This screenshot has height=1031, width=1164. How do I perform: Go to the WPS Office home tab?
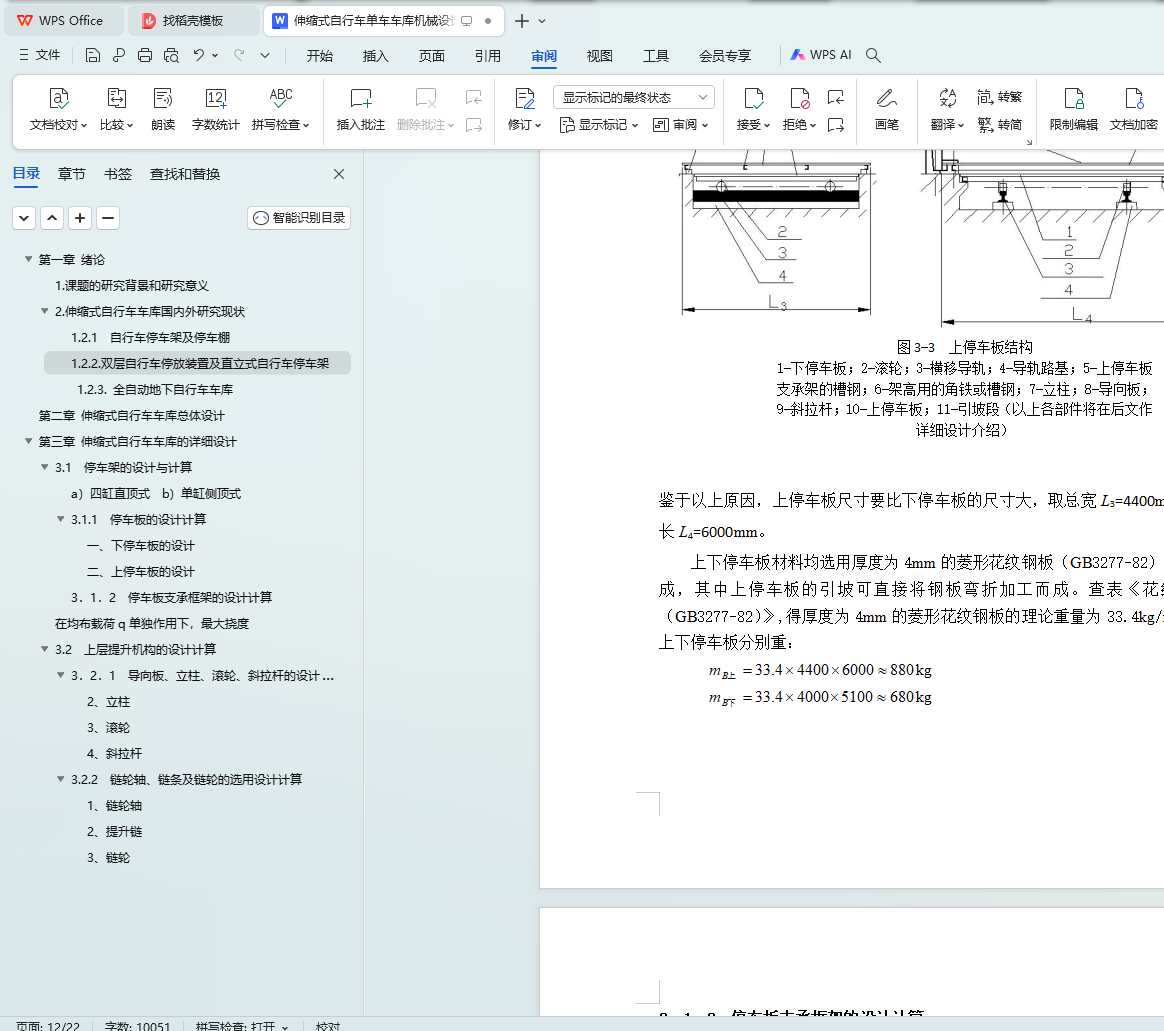(x=63, y=21)
